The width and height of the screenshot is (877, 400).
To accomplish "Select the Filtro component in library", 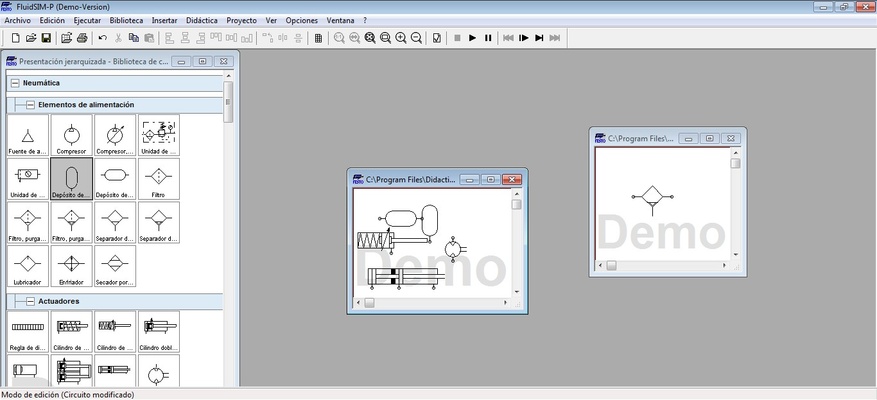I will (158, 179).
